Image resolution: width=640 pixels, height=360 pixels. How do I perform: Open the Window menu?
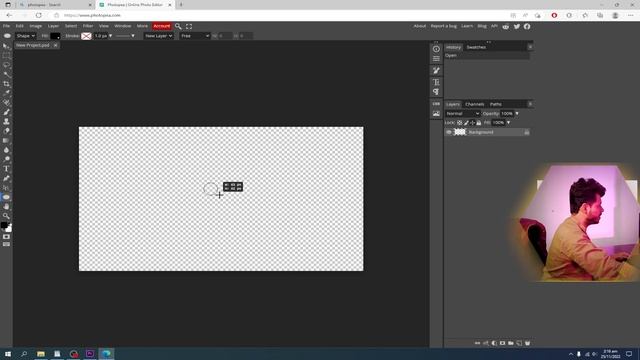(122, 26)
